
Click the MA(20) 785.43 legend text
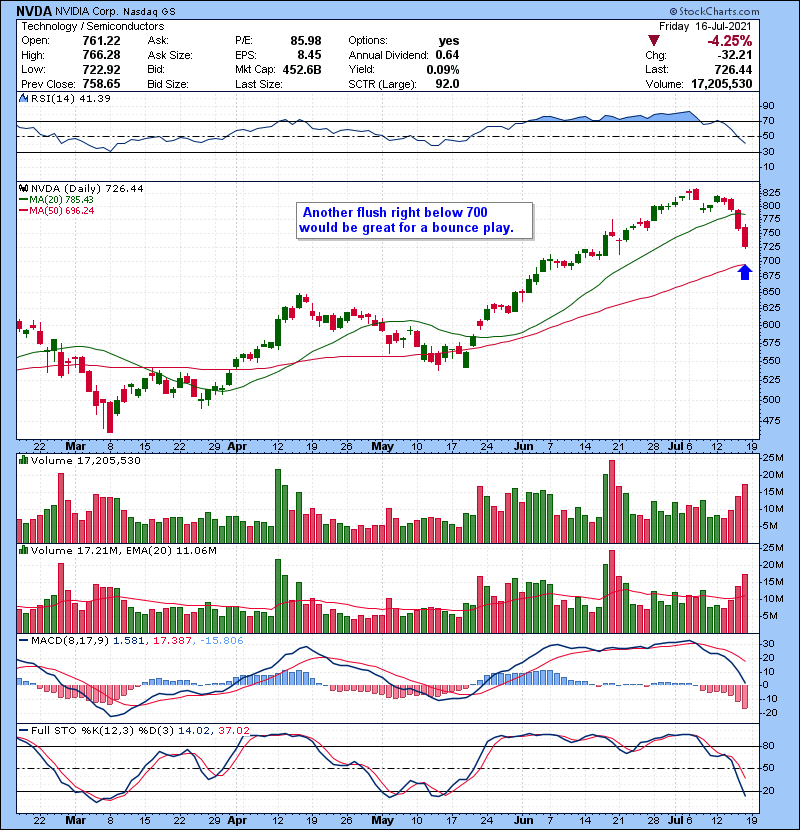tap(61, 200)
